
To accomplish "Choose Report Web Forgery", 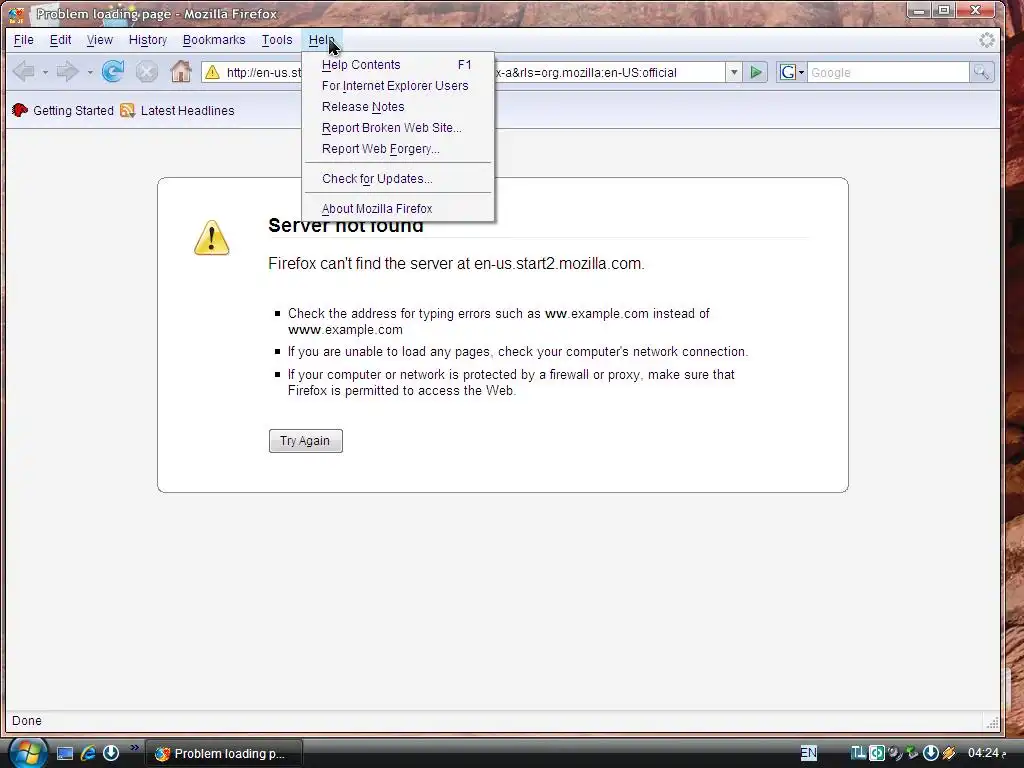I will 398,148.
